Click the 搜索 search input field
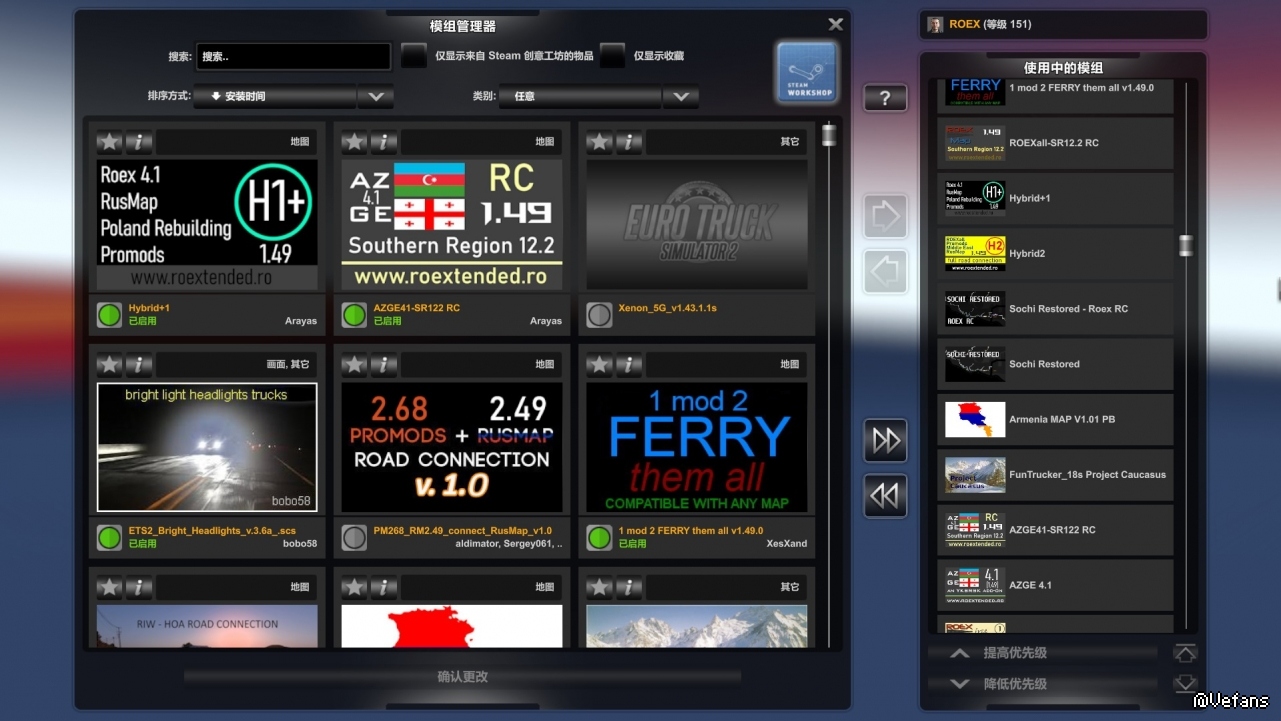The height and width of the screenshot is (721, 1281). click(293, 57)
